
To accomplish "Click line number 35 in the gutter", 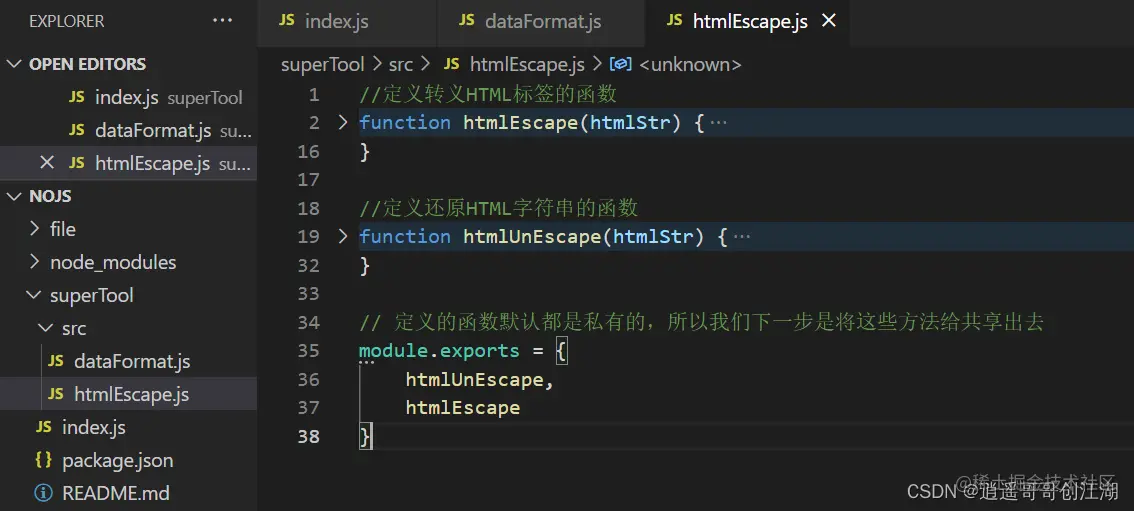I will click(308, 351).
